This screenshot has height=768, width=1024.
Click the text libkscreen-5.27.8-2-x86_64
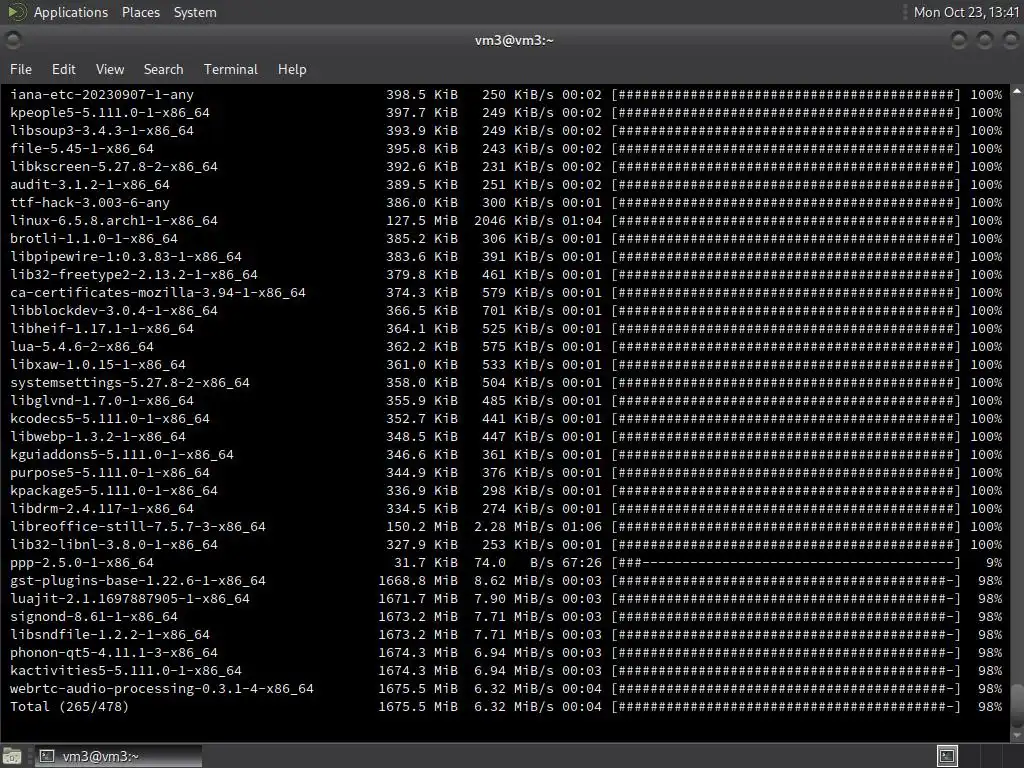pyautogui.click(x=114, y=167)
